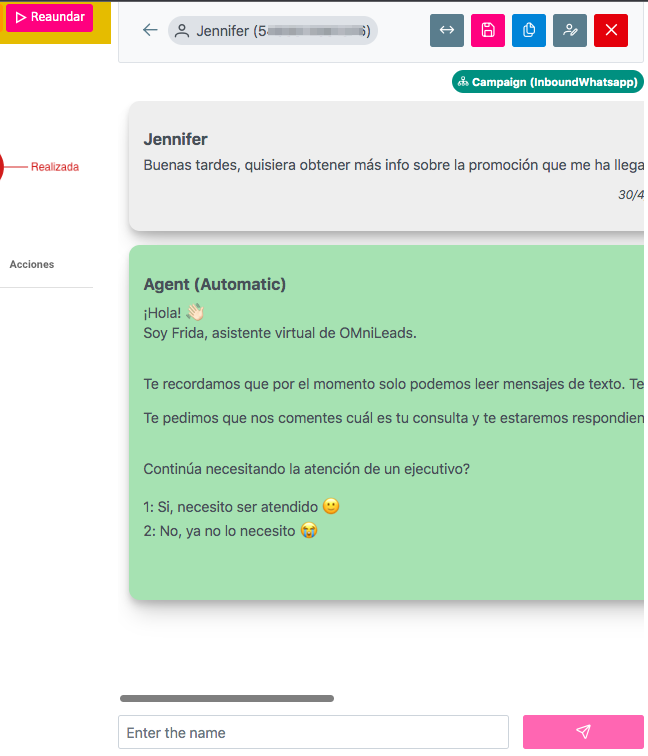Click the person-with-pen edit contact button
Viewport: 648px width, 756px height.
[x=570, y=30]
